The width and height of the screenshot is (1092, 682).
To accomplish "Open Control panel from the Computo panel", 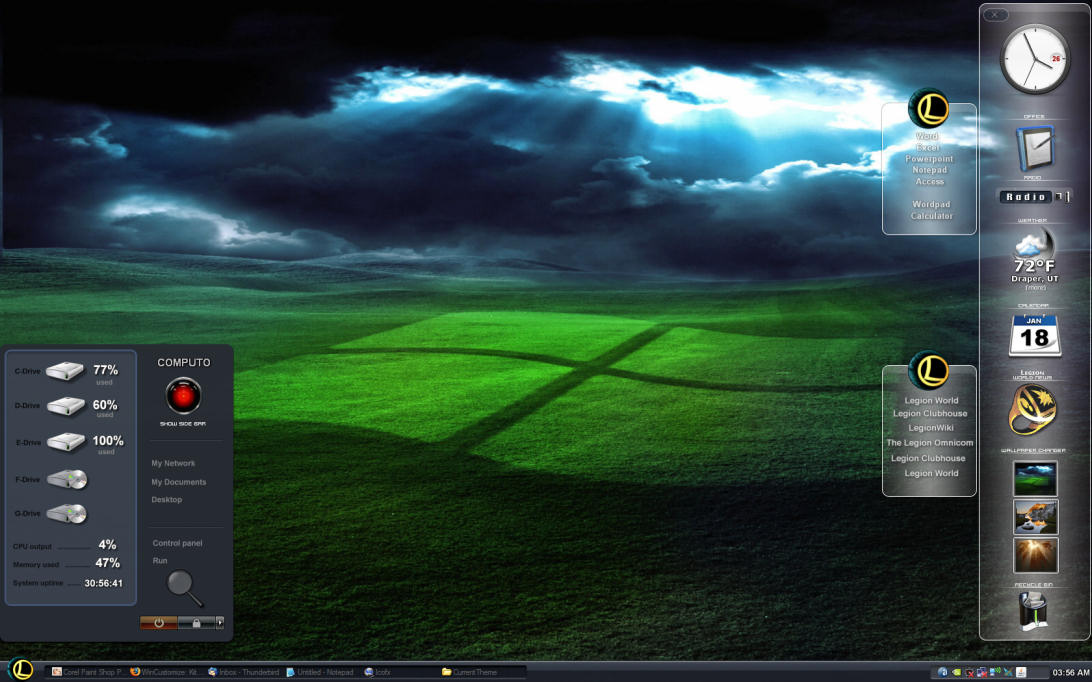I will (177, 543).
